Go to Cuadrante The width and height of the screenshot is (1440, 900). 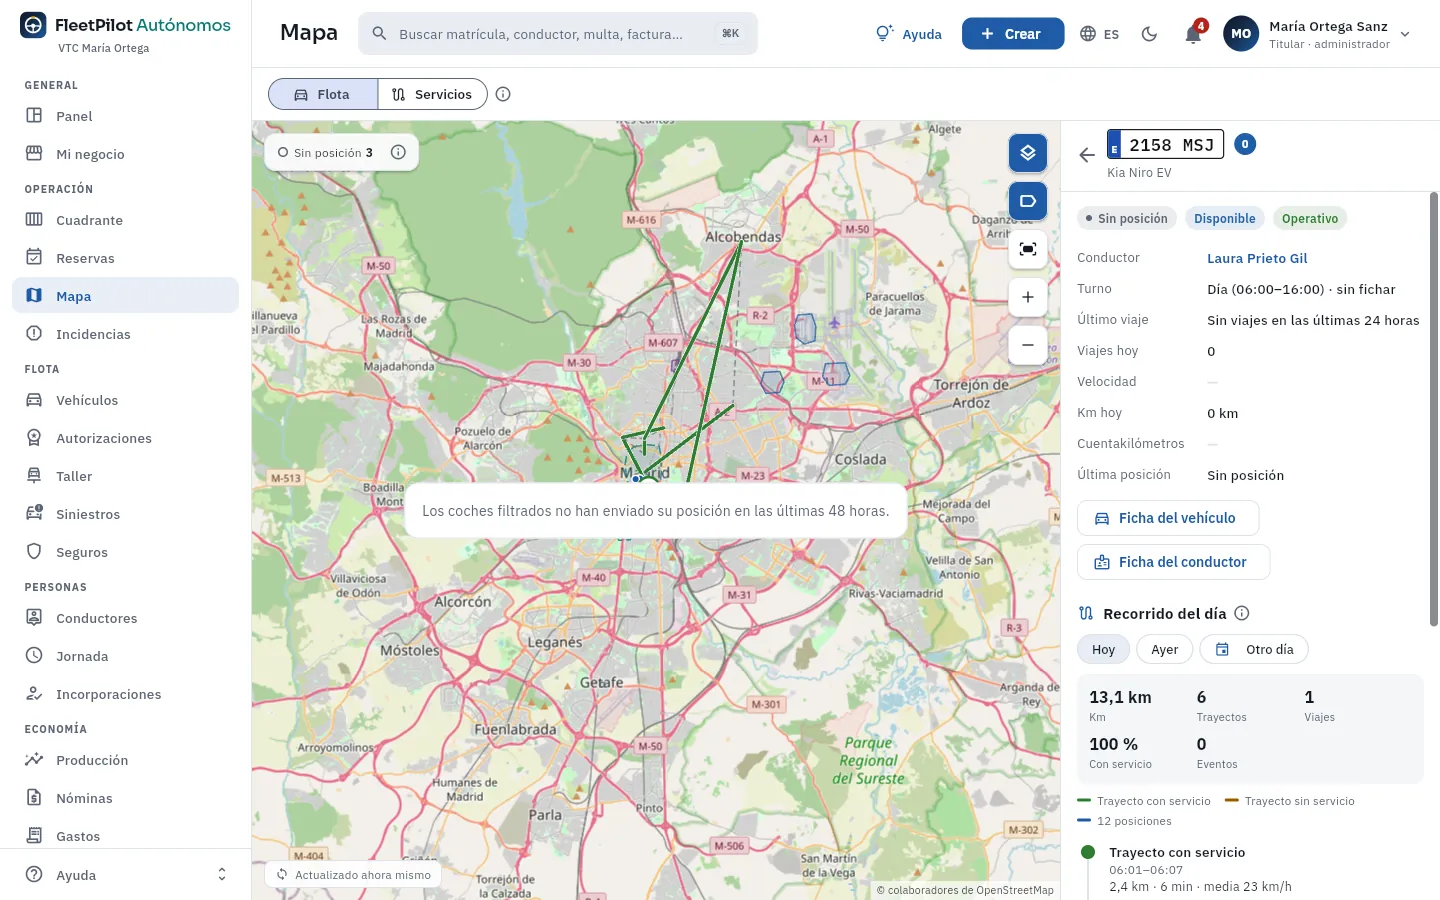point(126,220)
